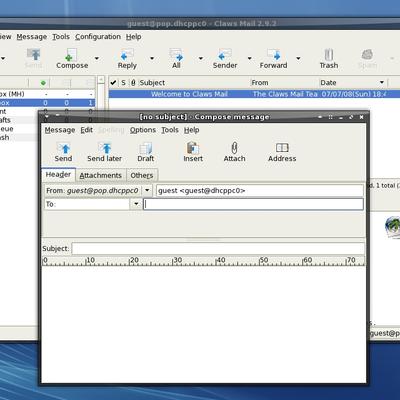This screenshot has width=400, height=400.
Task: Click in the message body area
Action: [203, 324]
